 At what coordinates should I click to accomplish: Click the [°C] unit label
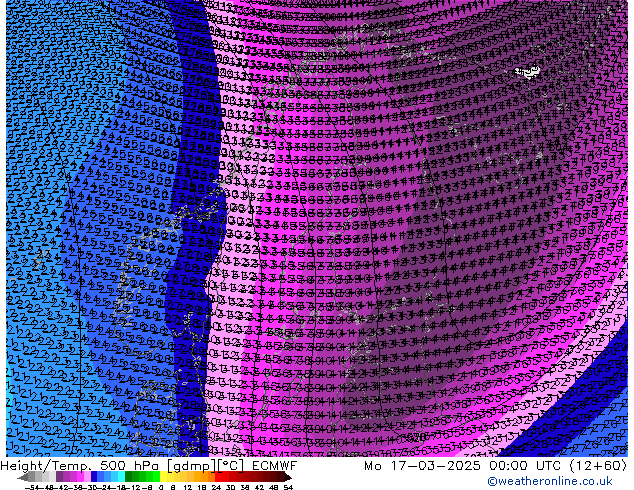[x=232, y=466]
